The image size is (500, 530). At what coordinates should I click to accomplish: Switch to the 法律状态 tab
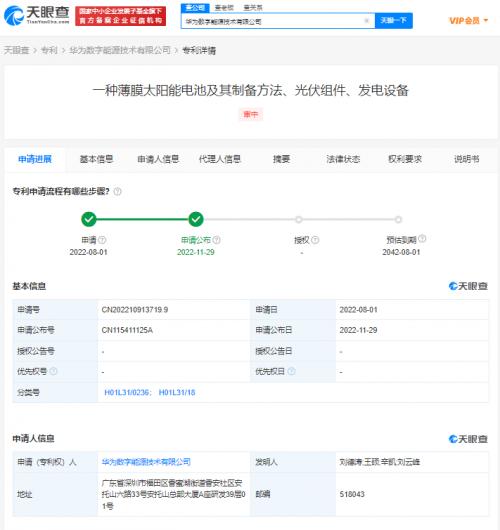pyautogui.click(x=343, y=159)
